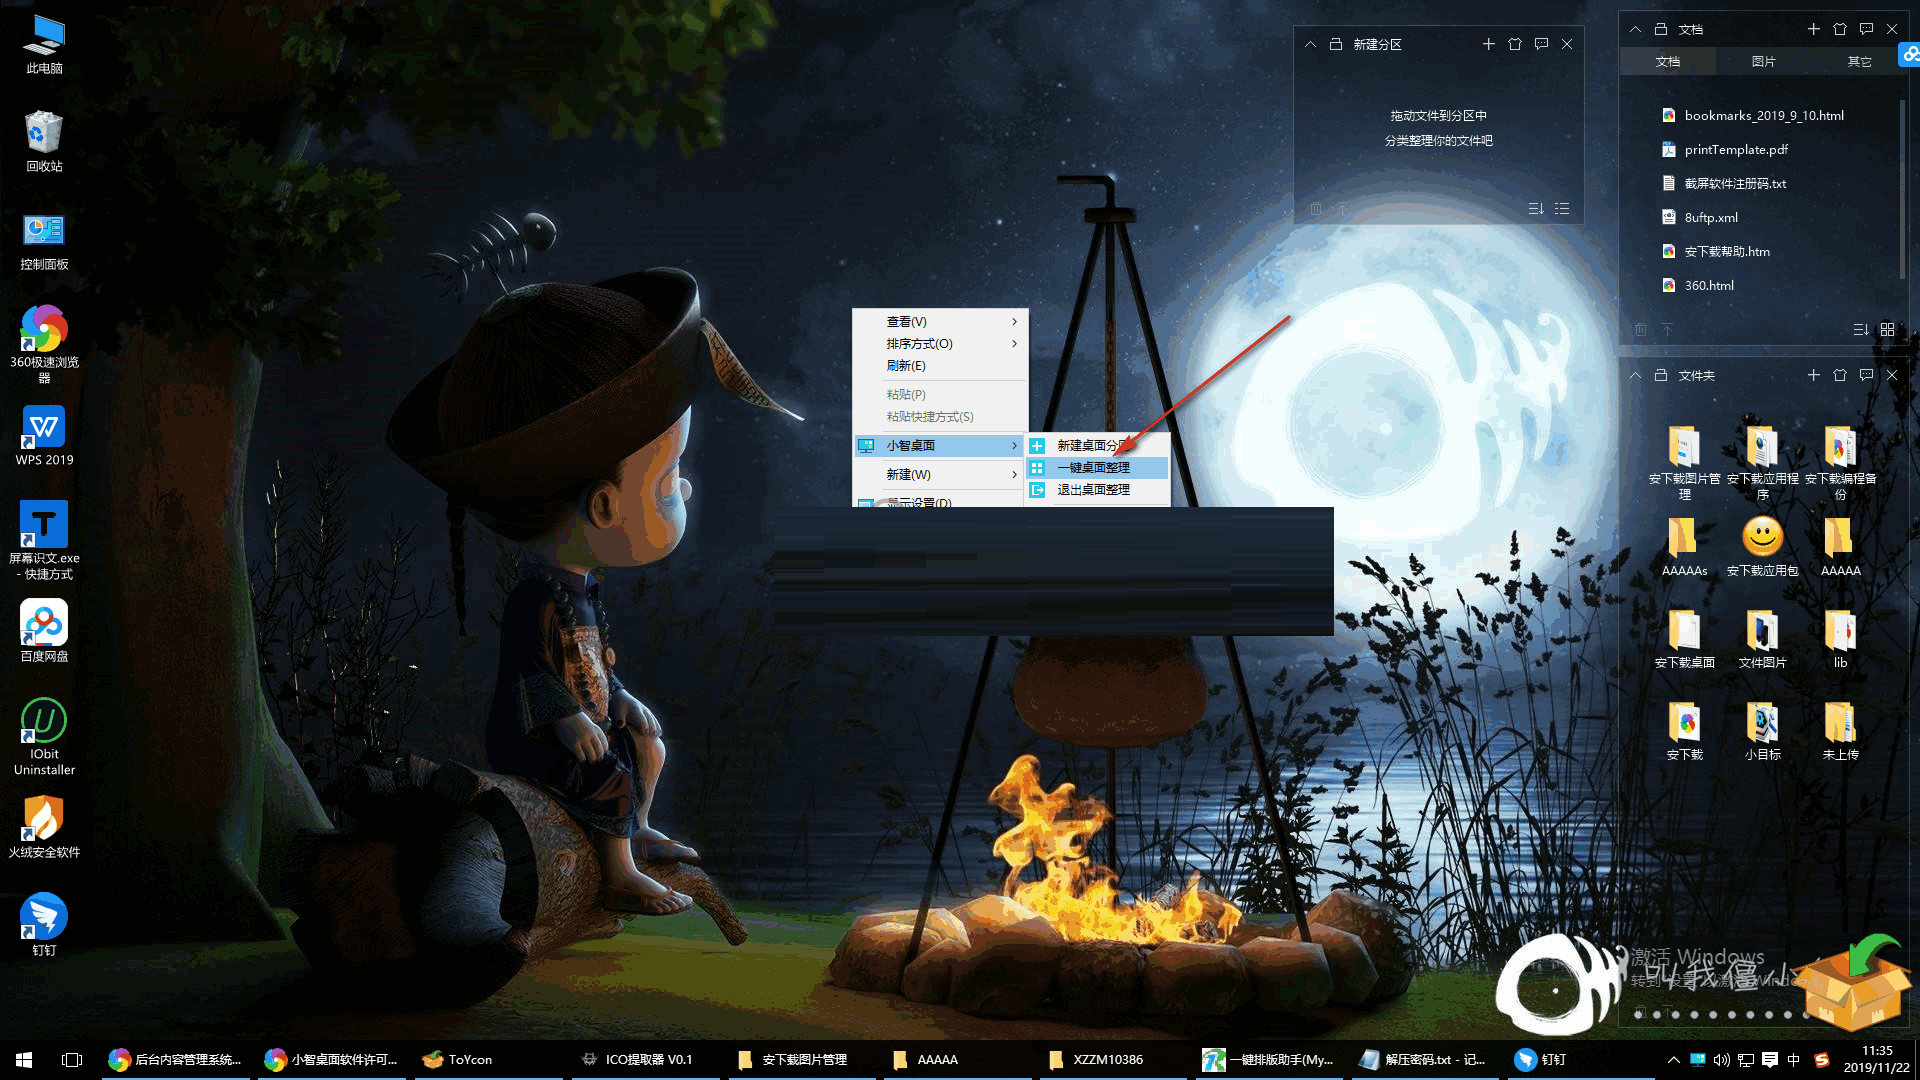Click the blue cloud icon at screen edge
Viewport: 1920px width, 1080px height.
tap(1911, 55)
